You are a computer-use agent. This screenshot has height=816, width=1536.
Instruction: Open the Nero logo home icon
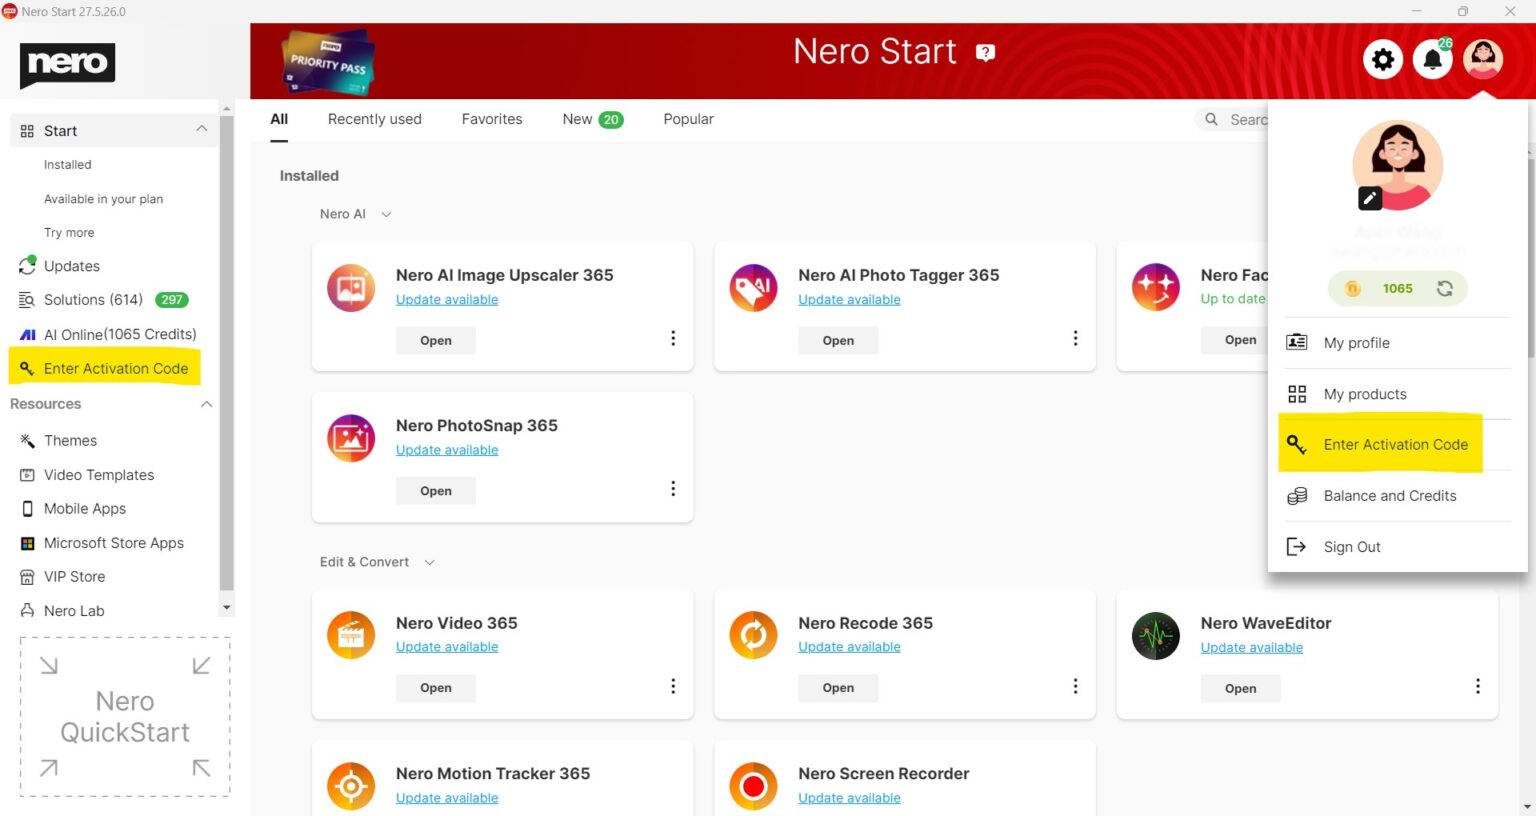pos(66,64)
